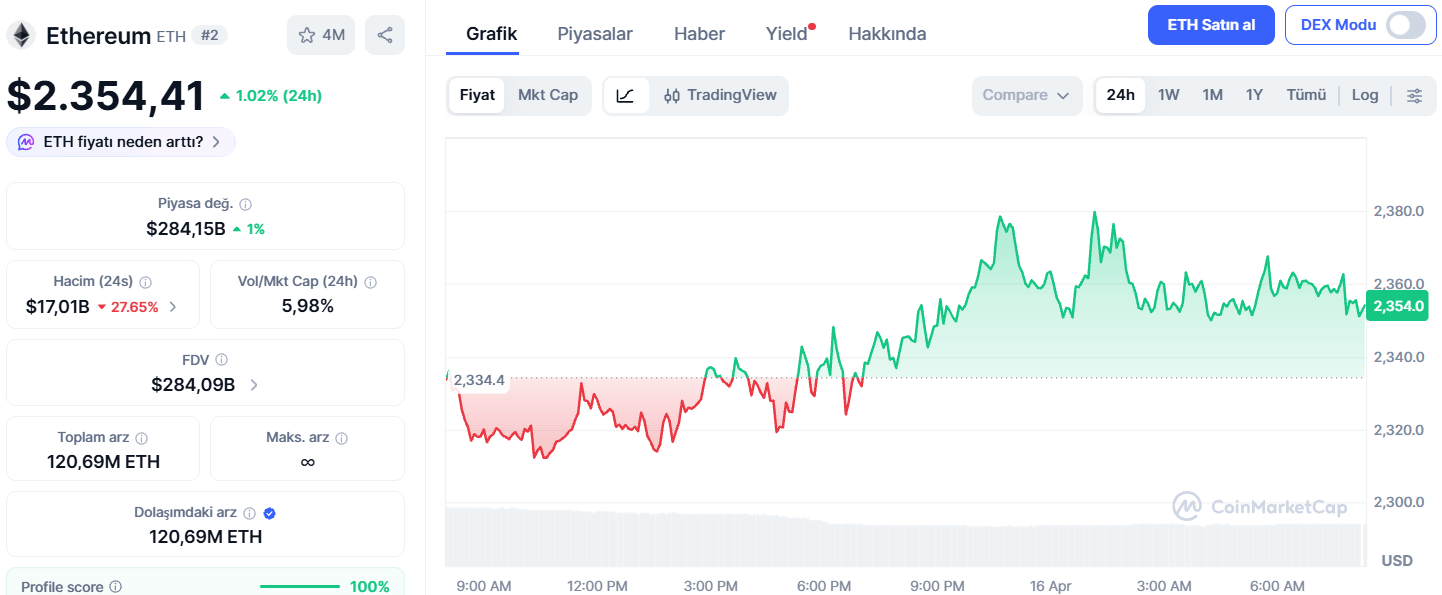1442x595 pixels.
Task: Click the $17,01B volume value
Action: pyautogui.click(x=57, y=307)
